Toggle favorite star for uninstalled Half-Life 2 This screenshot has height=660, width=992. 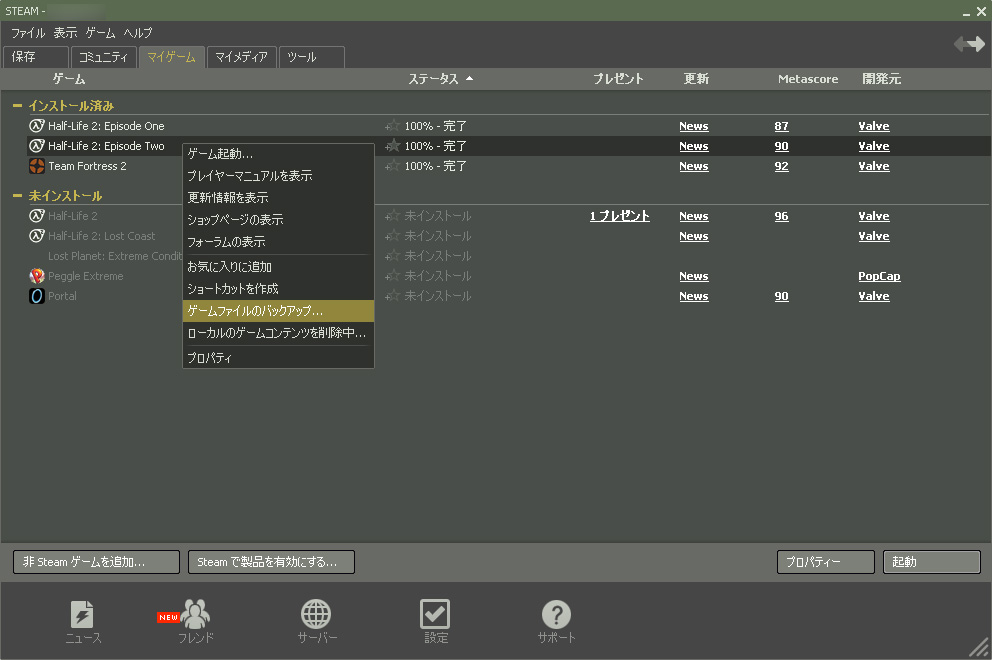392,216
